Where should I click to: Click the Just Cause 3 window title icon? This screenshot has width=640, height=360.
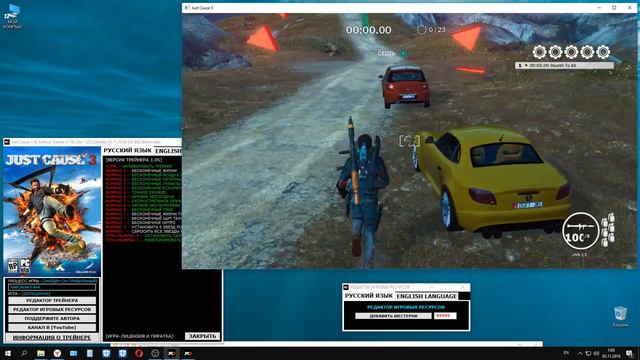187,8
